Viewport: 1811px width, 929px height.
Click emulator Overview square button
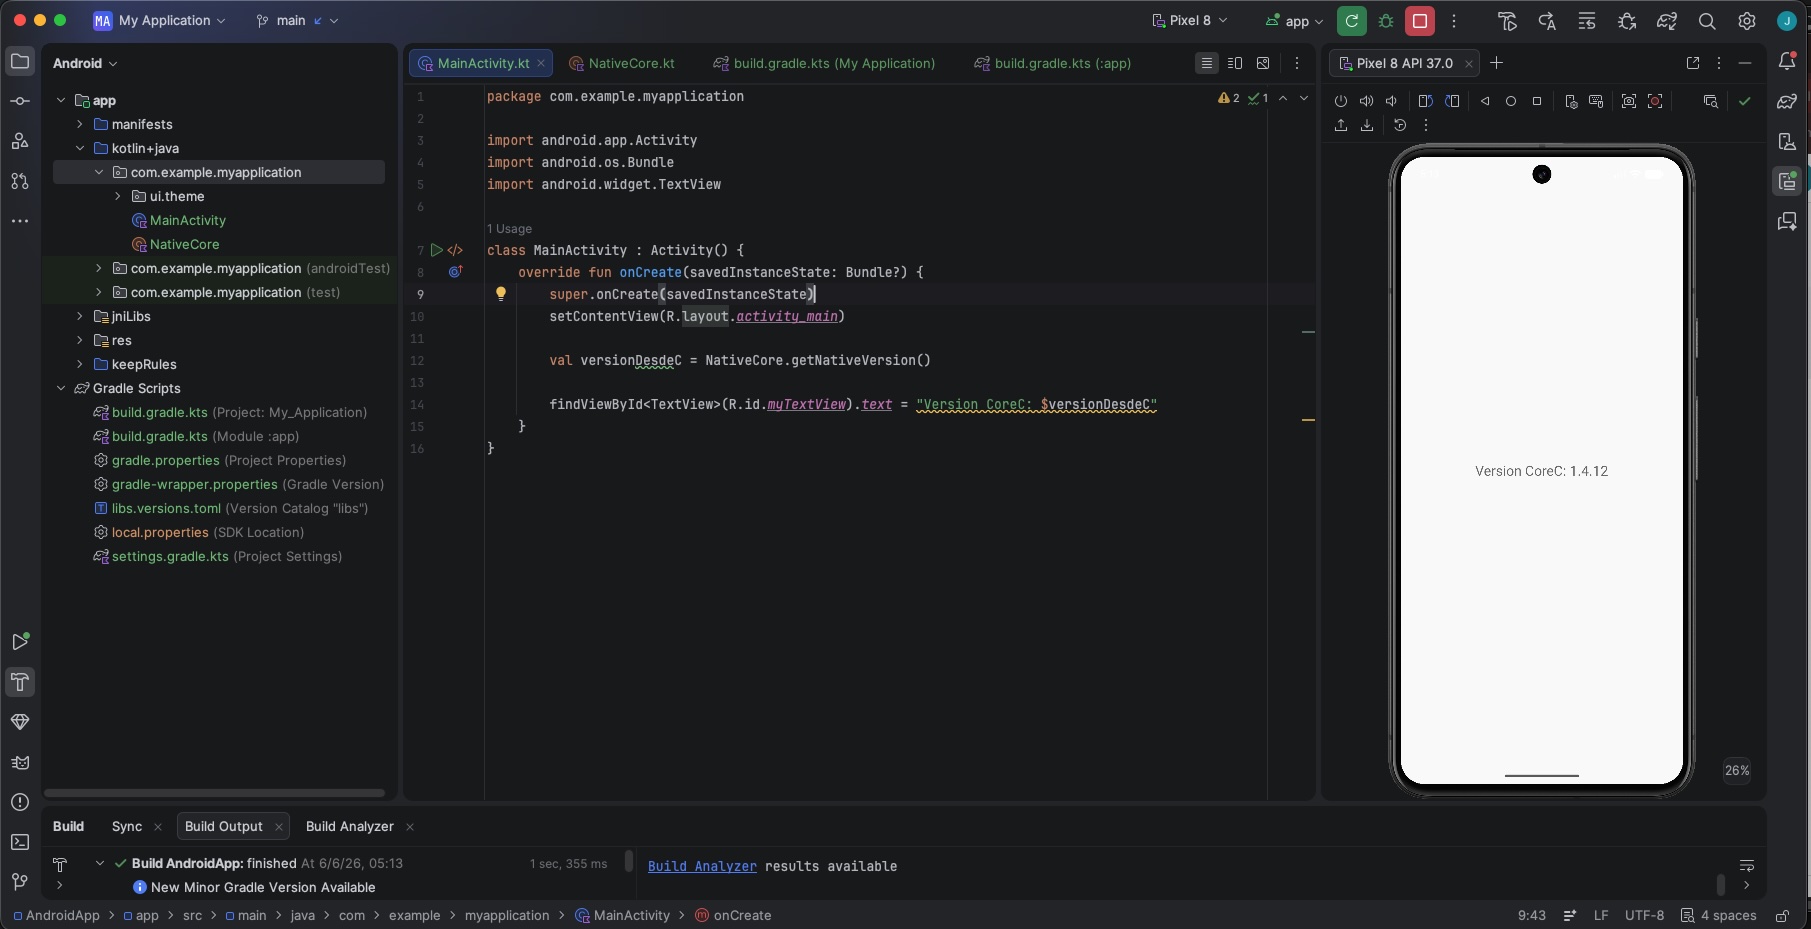pyautogui.click(x=1537, y=101)
